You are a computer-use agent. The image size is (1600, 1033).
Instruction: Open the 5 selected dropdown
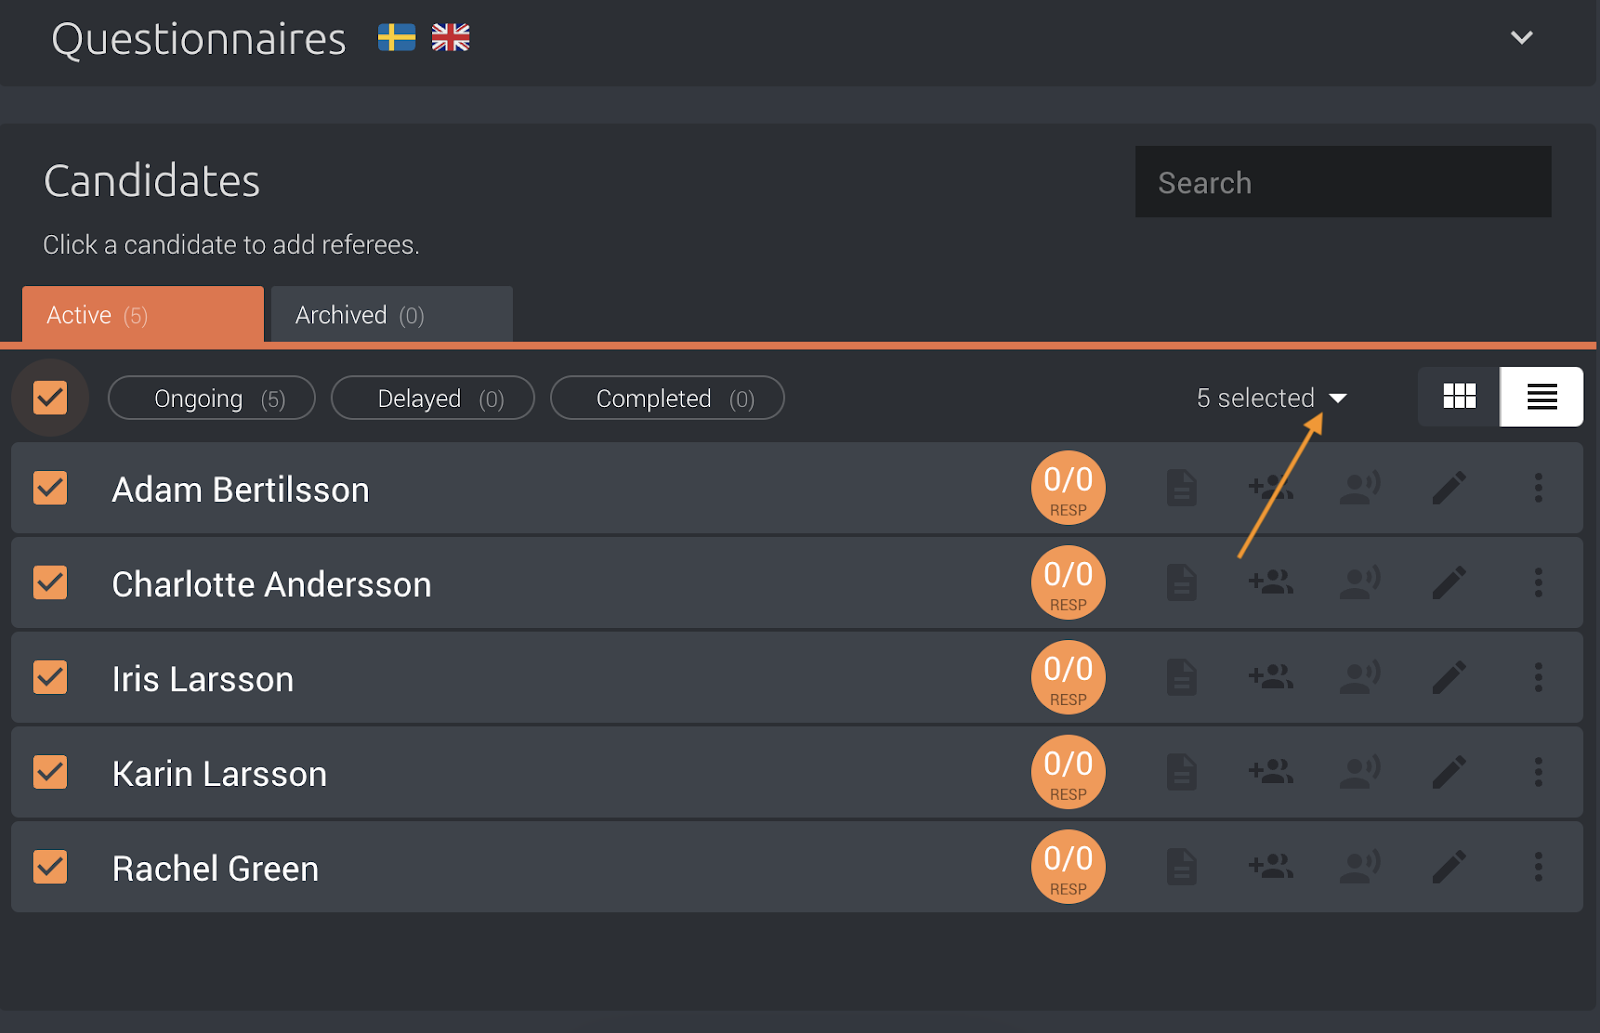coord(1271,398)
